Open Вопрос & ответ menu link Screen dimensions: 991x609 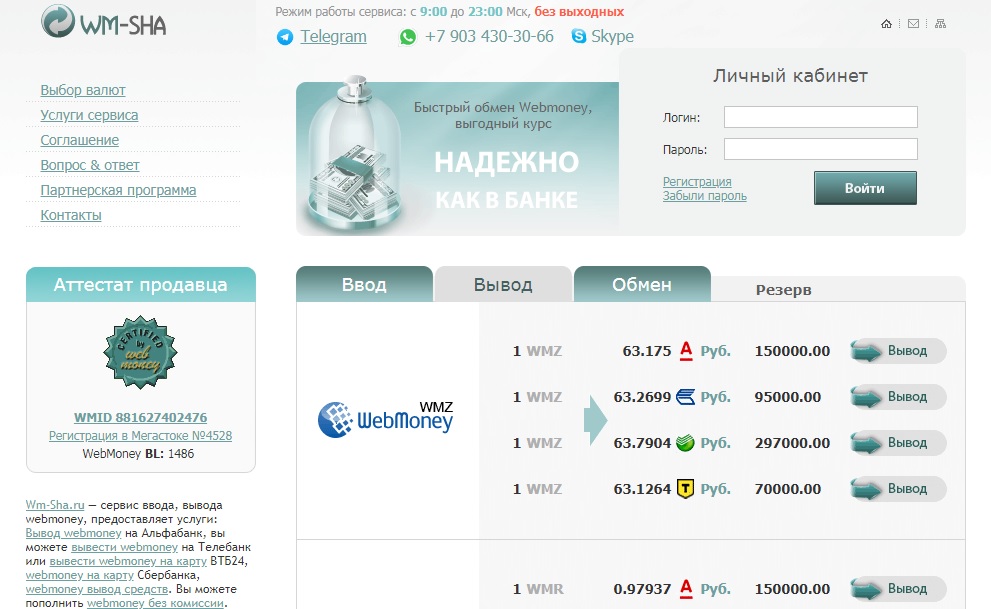tap(90, 165)
